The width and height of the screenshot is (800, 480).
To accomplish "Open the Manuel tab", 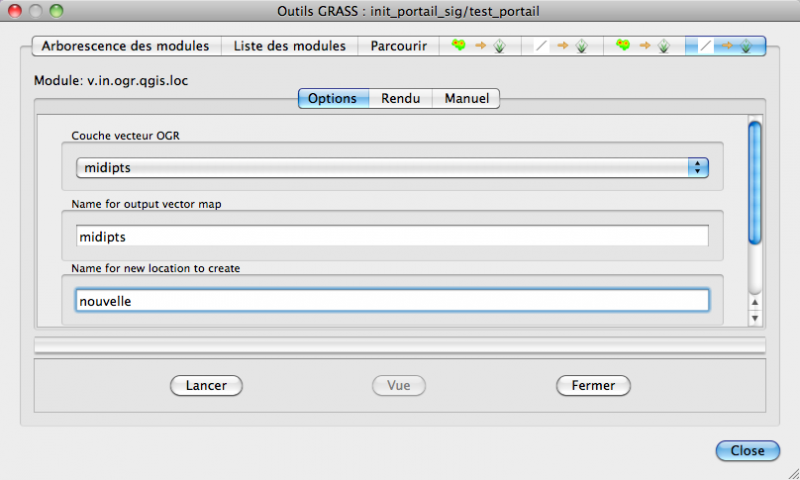I will [466, 98].
